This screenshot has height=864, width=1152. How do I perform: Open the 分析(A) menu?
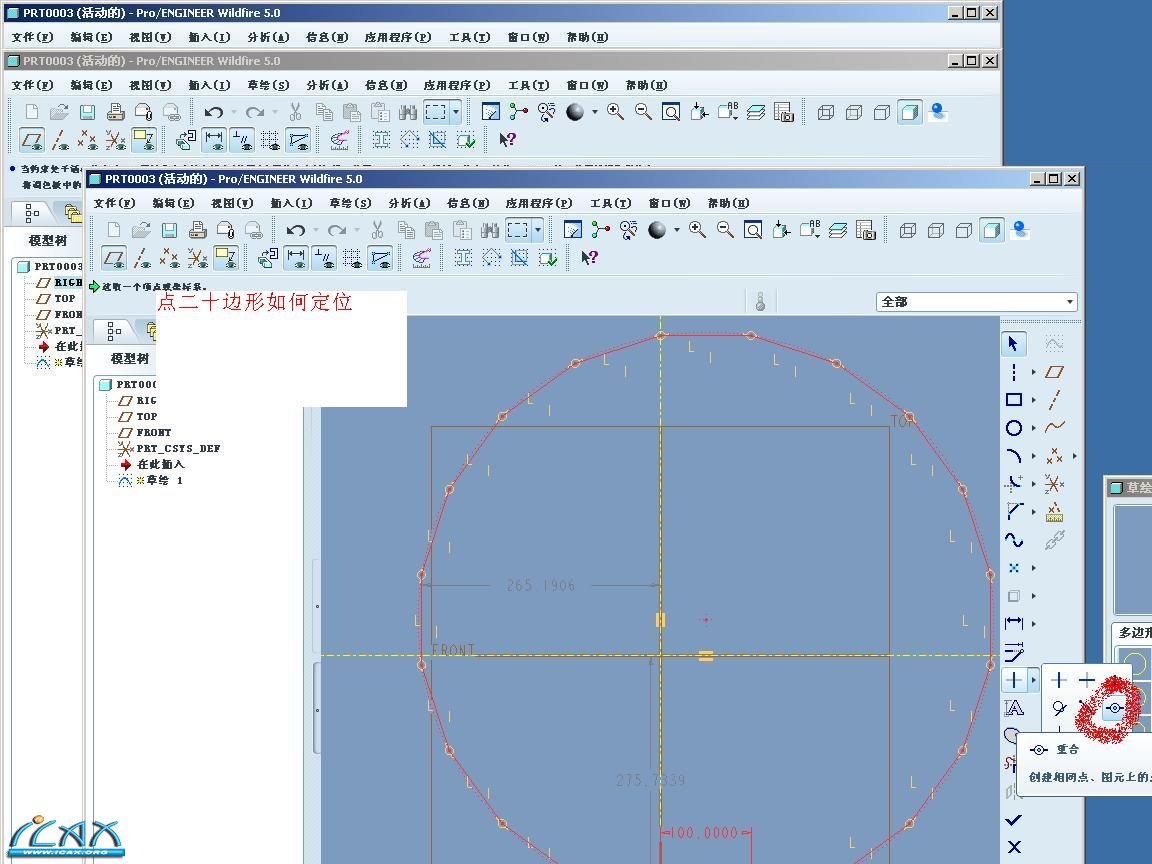[x=408, y=203]
